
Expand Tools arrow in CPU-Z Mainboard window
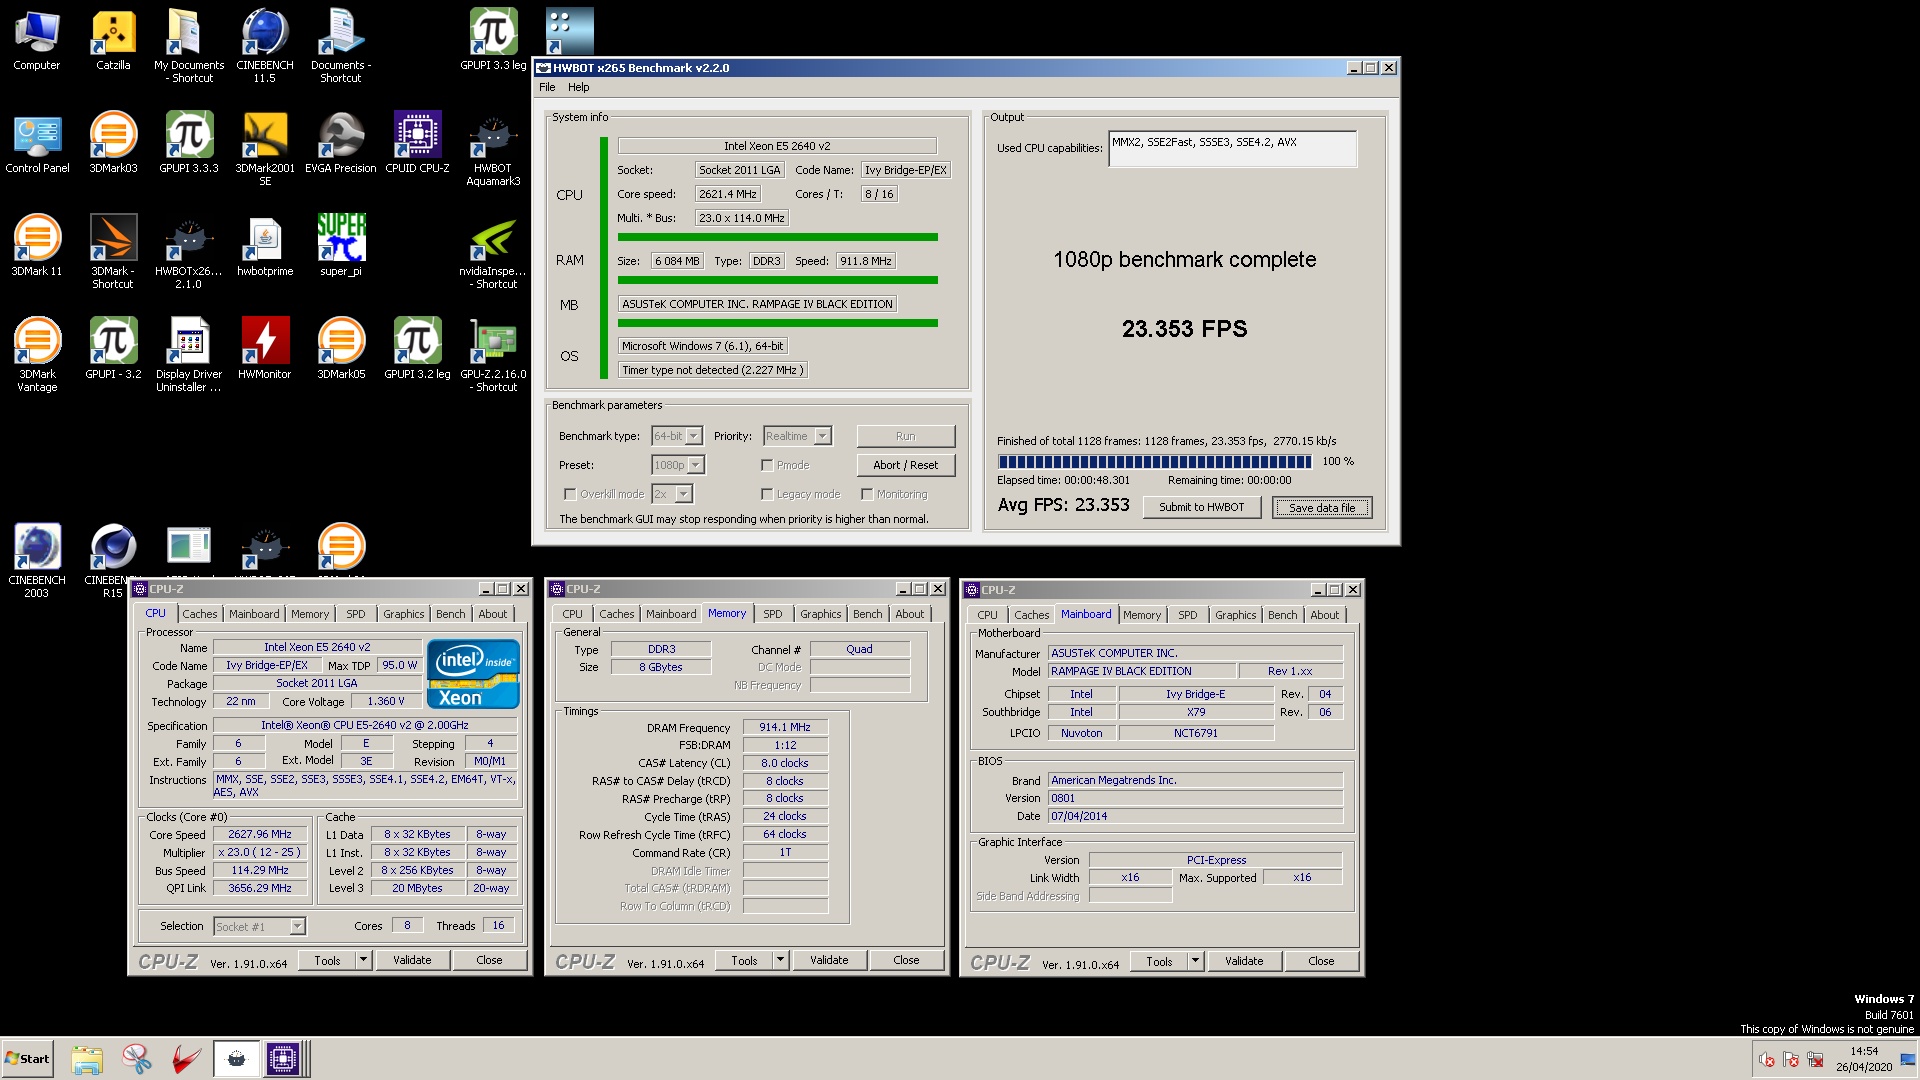(1195, 961)
